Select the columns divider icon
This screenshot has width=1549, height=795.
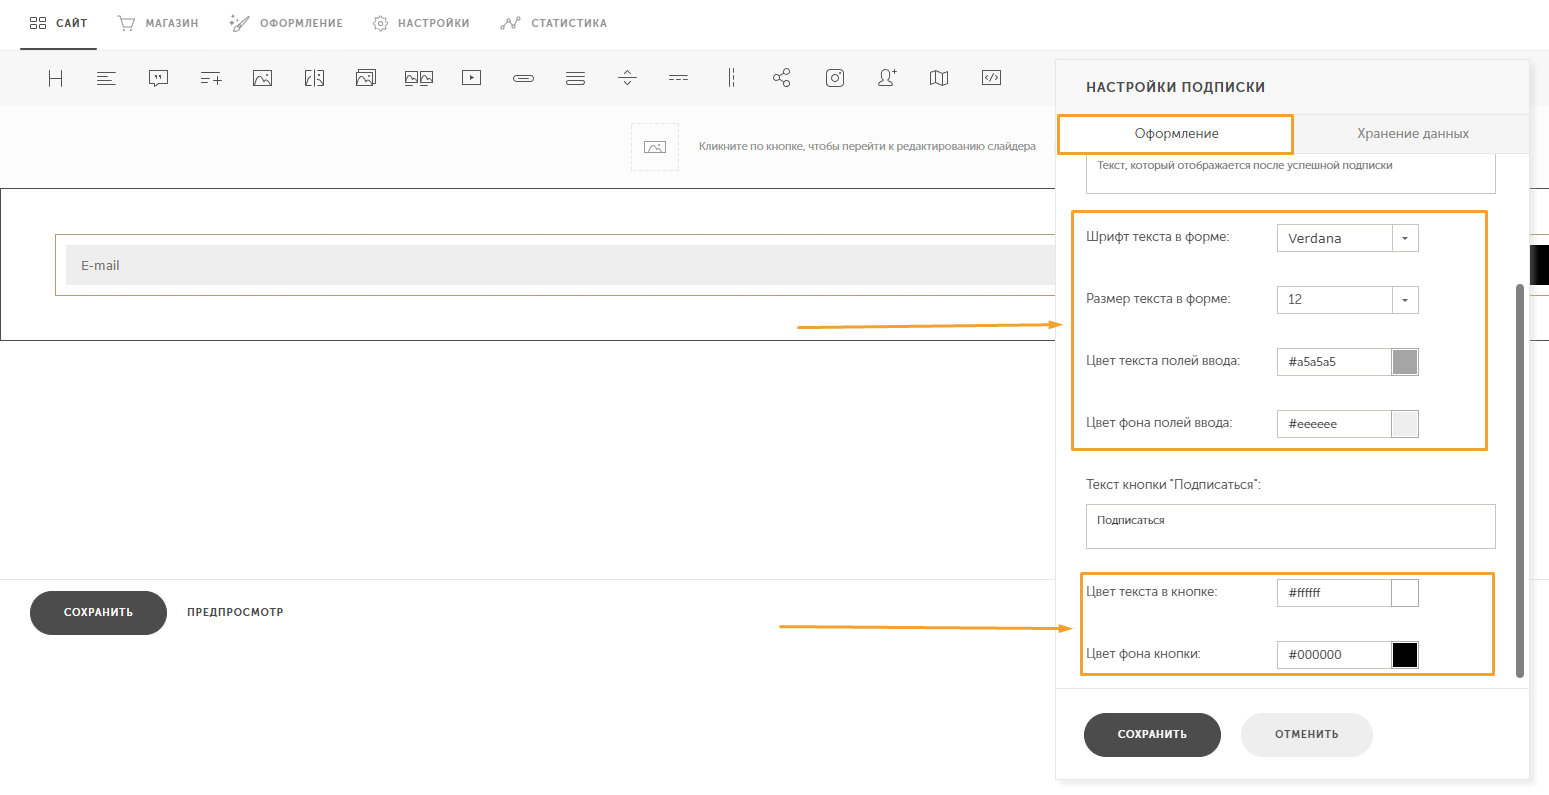click(x=731, y=78)
